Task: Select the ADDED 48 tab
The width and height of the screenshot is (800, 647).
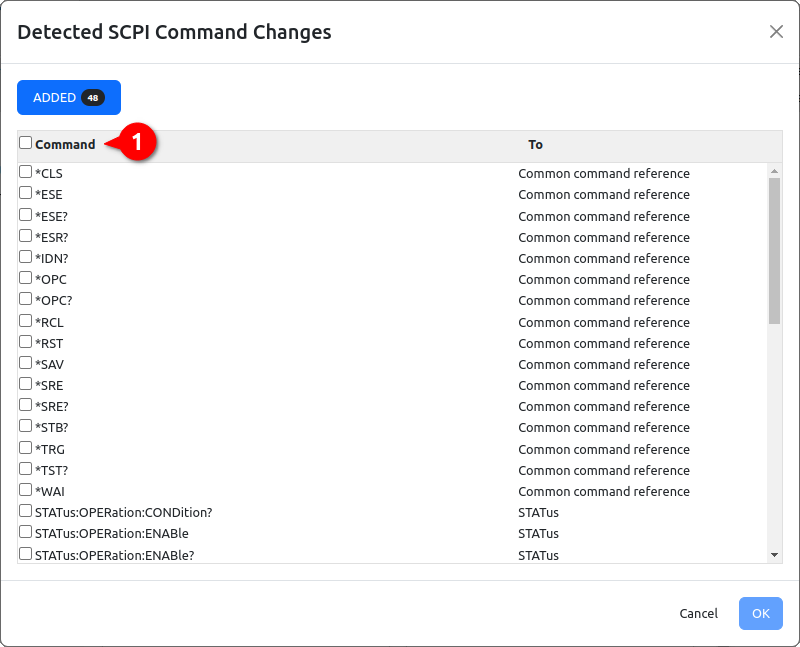Action: (x=69, y=97)
